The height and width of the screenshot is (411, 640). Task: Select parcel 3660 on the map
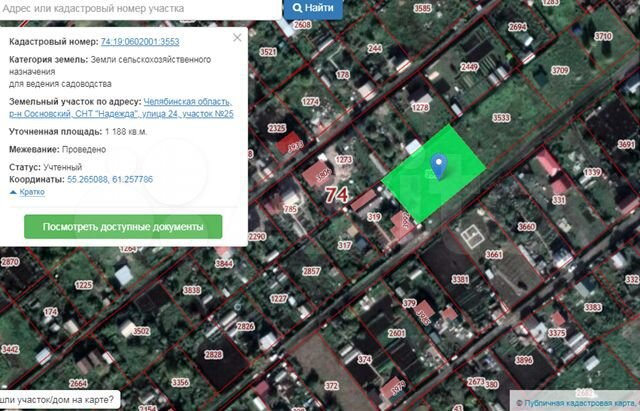[525, 227]
